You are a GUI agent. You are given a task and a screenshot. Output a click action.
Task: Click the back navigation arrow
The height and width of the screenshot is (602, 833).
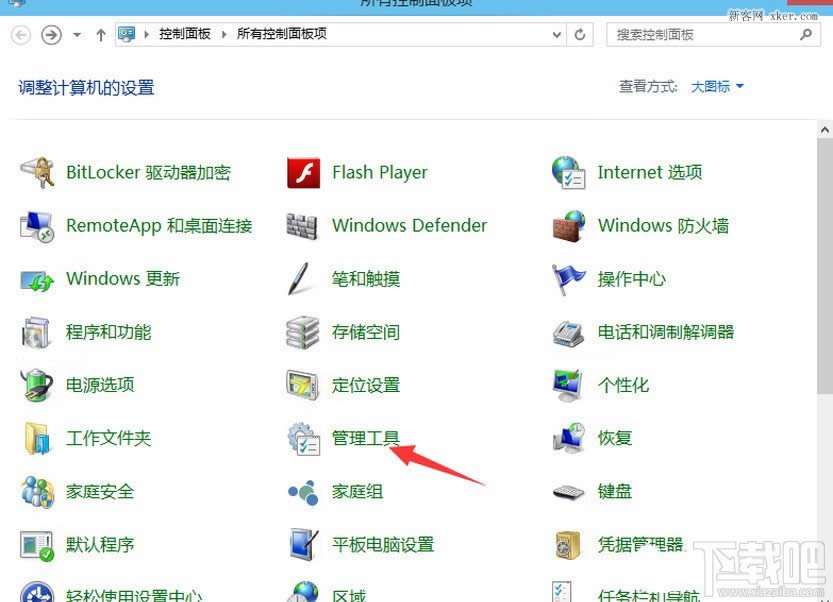[20, 33]
